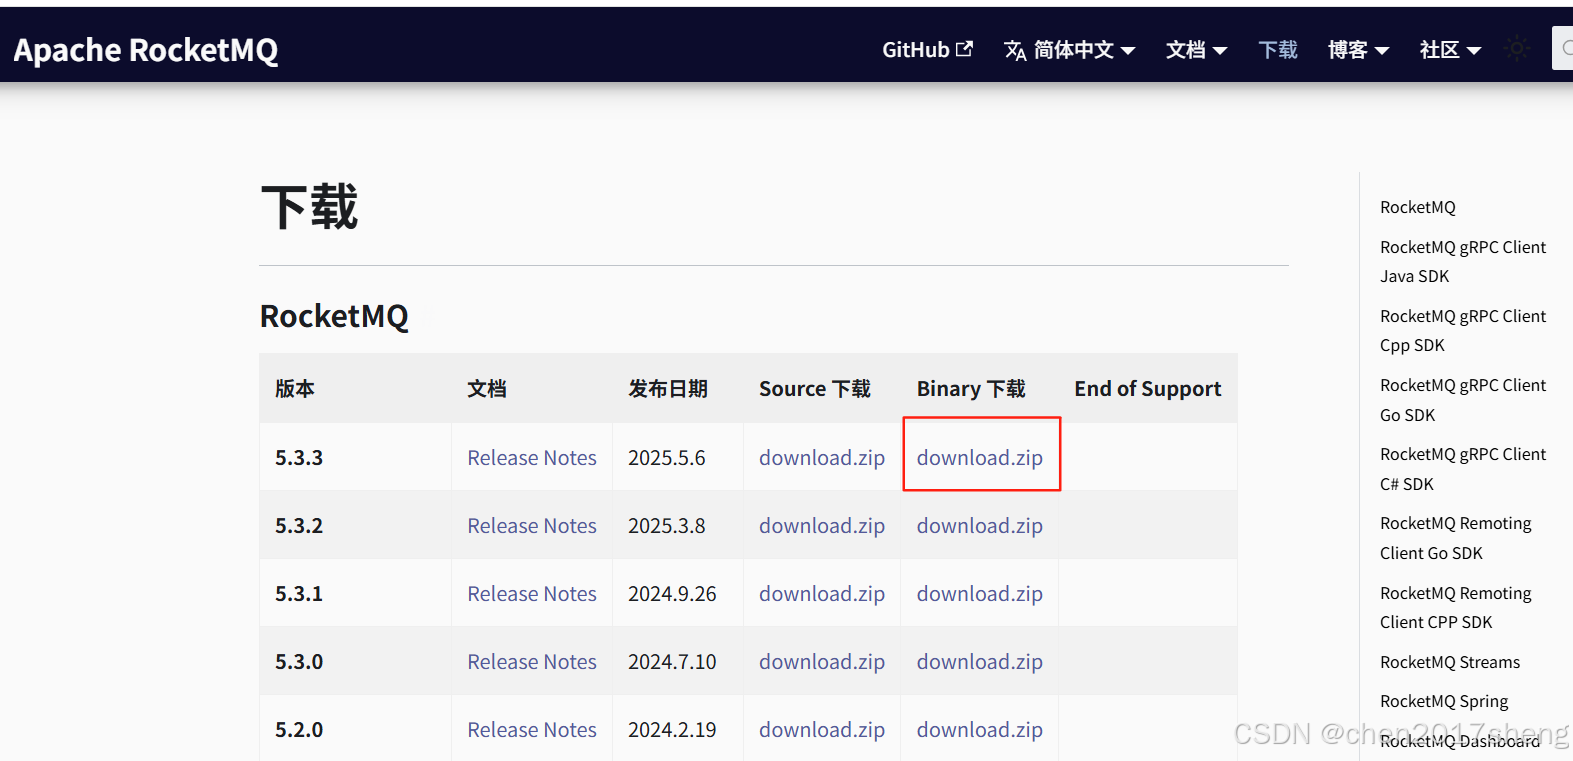1573x761 pixels.
Task: Click the search box at top right
Action: click(1563, 48)
